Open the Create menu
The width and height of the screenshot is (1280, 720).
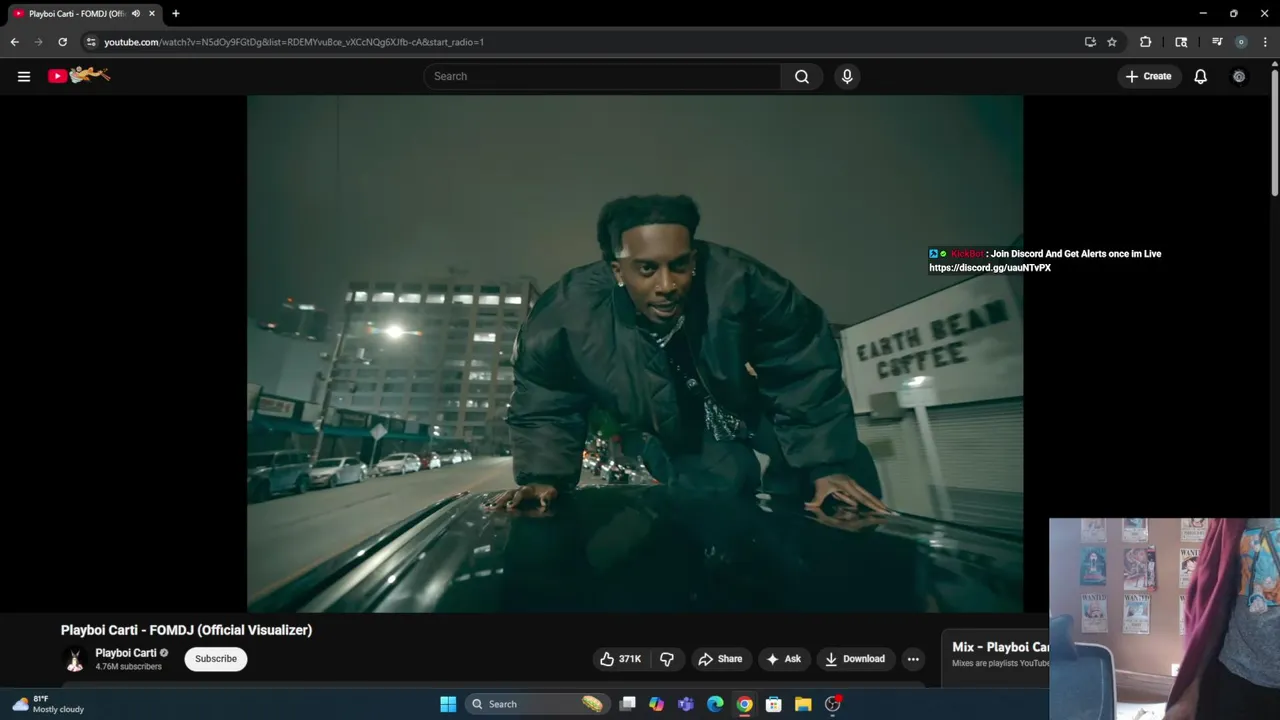coord(1148,76)
